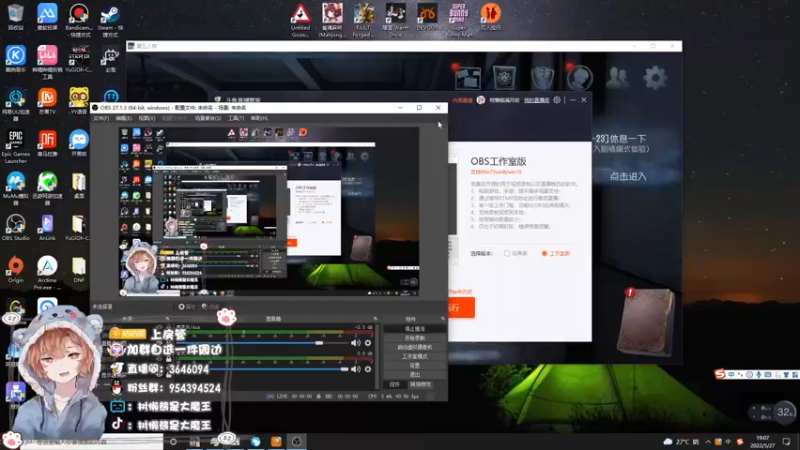Open OBS 帮助(H) menu
800x450 pixels.
(x=259, y=118)
